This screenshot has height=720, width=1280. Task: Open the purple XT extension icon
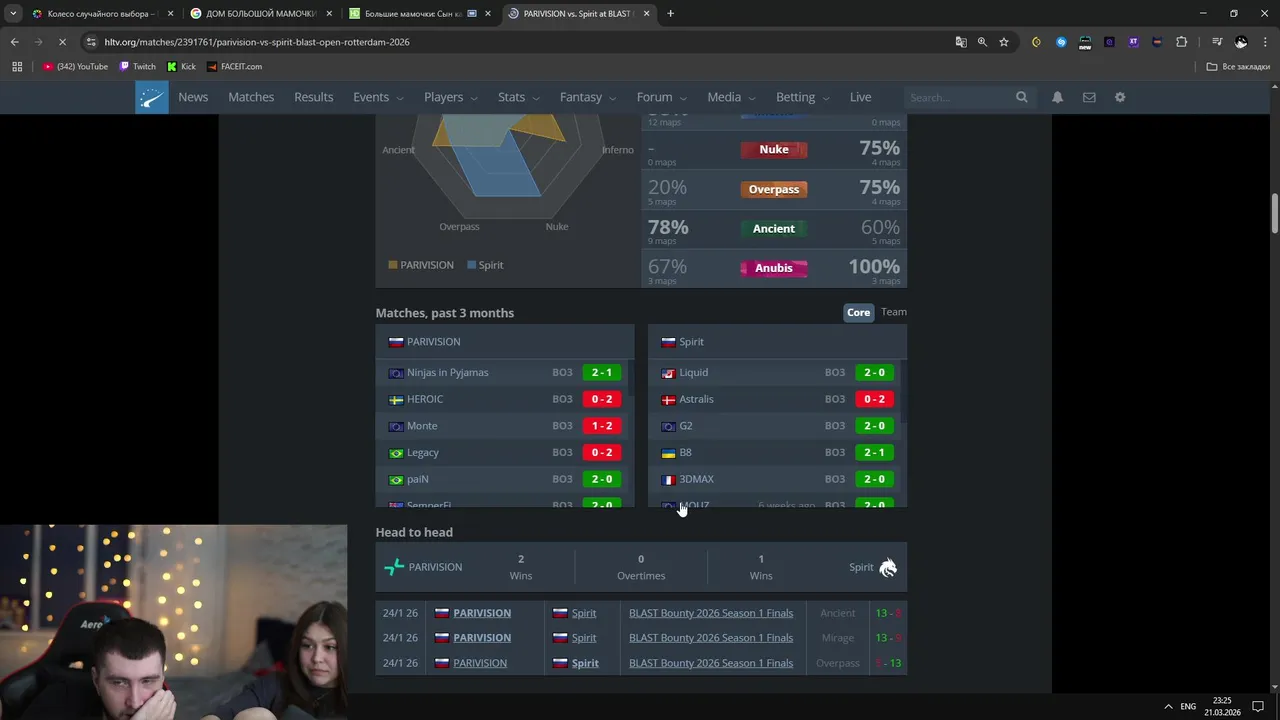[1133, 42]
